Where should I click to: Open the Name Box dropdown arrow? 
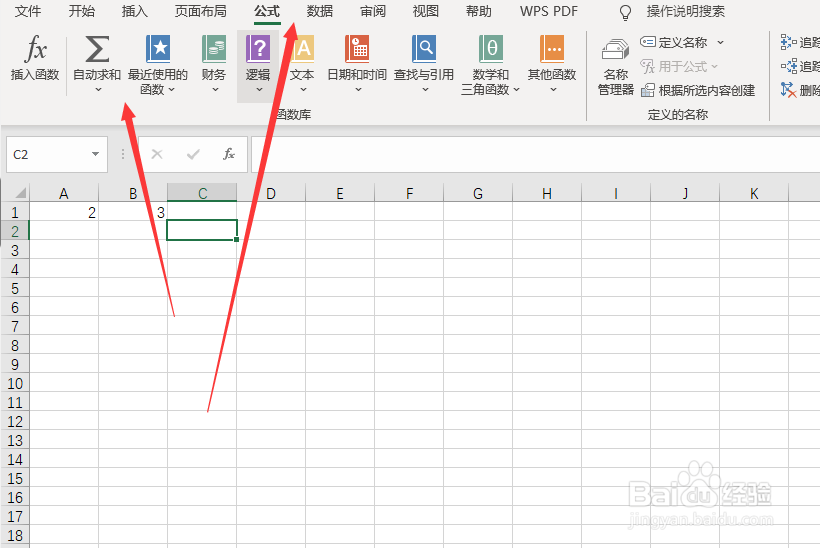coord(95,154)
